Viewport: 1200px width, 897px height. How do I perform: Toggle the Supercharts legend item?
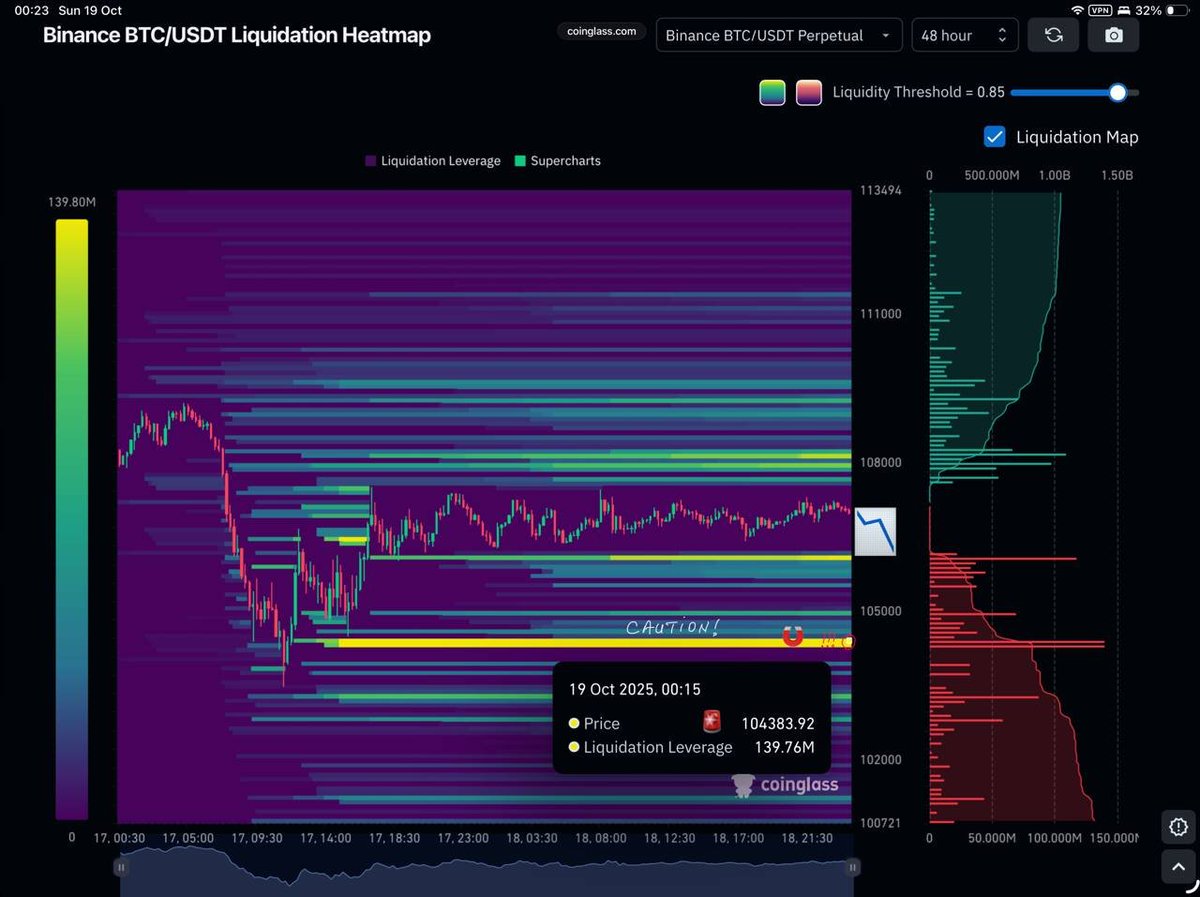tap(558, 161)
